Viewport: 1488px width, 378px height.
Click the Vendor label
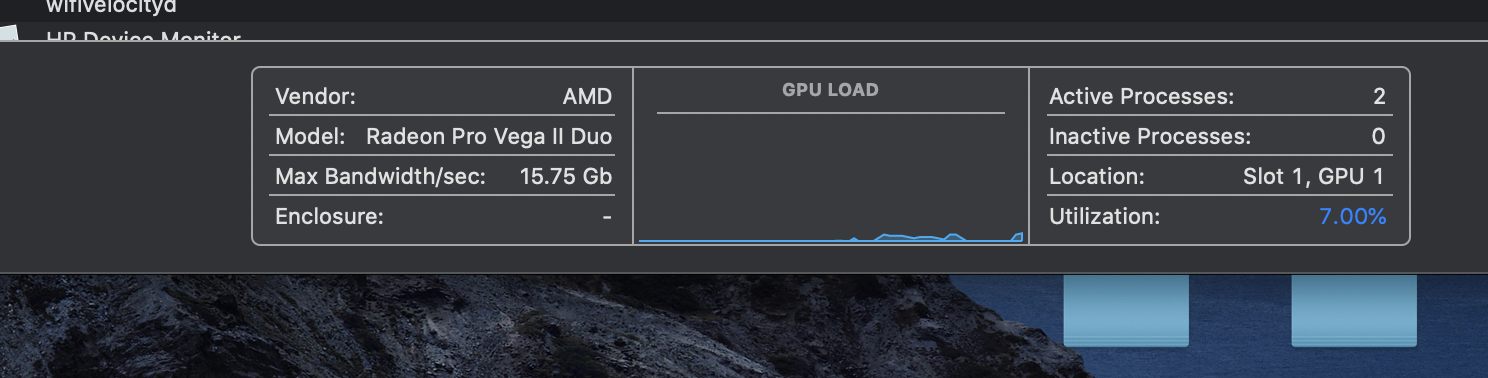point(315,97)
